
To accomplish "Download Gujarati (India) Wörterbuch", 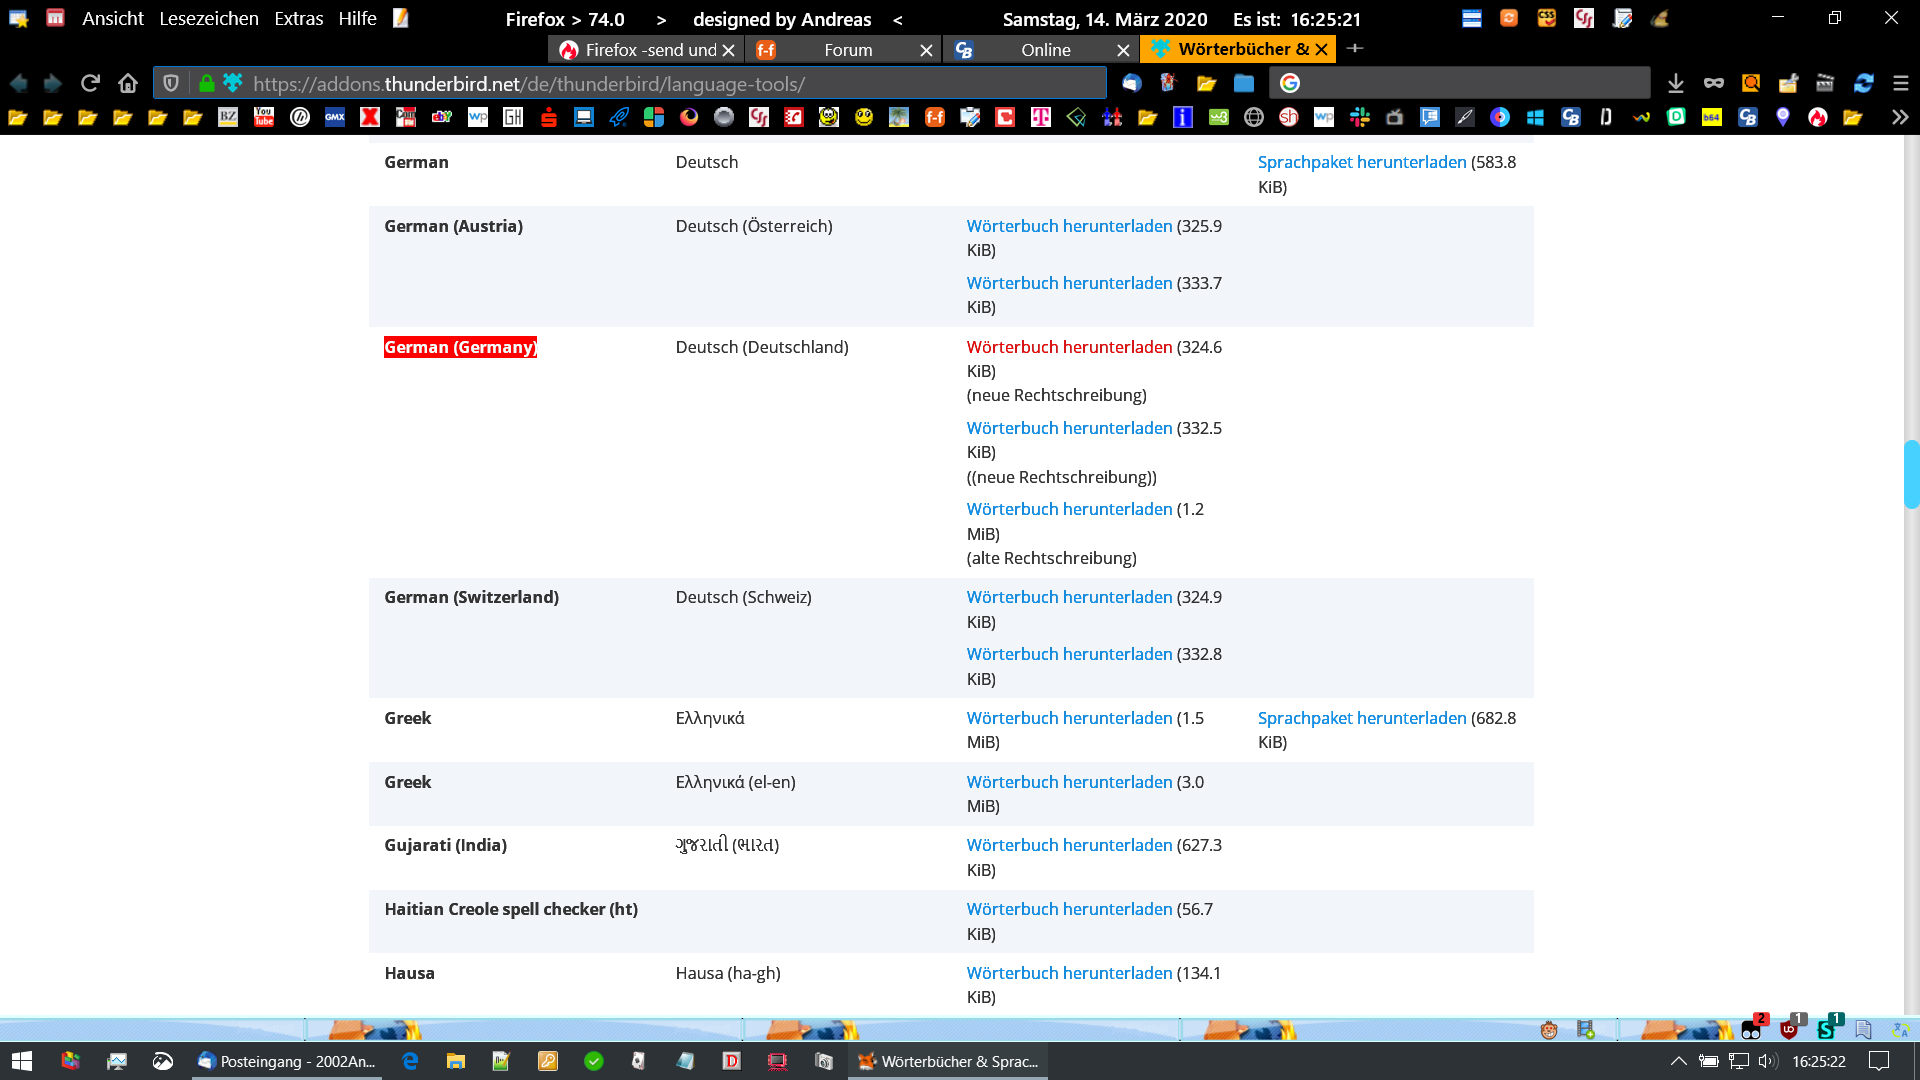I will coord(1068,845).
